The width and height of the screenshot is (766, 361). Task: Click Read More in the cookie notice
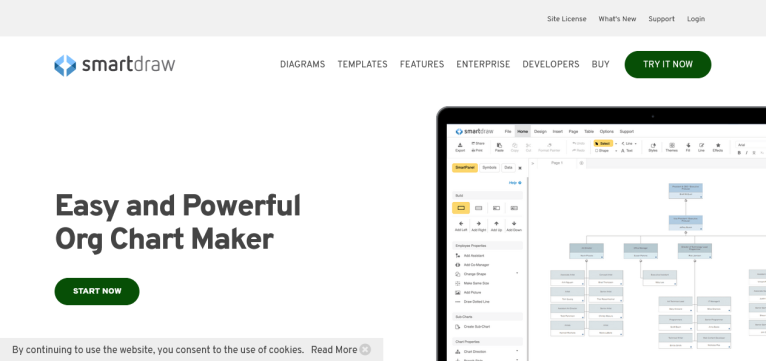coord(334,350)
